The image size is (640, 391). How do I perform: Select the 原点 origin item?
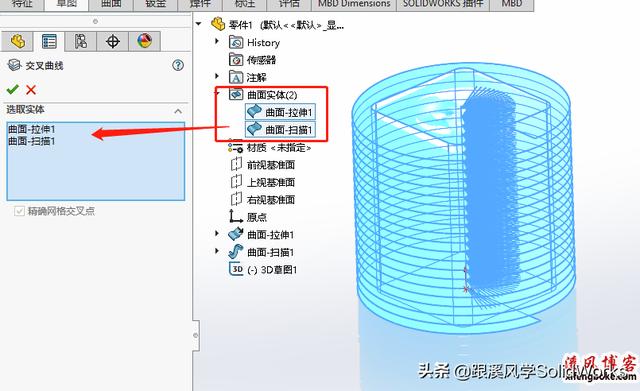coord(257,217)
